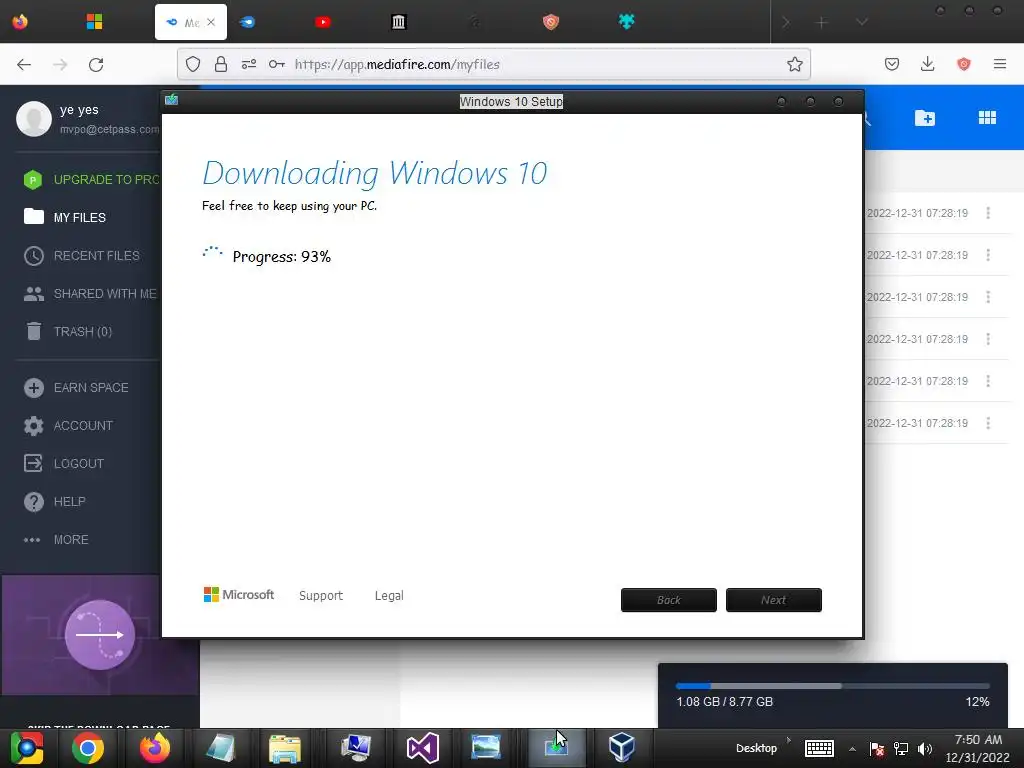Switch to the YouTube tab
The image size is (1024, 768).
(323, 22)
